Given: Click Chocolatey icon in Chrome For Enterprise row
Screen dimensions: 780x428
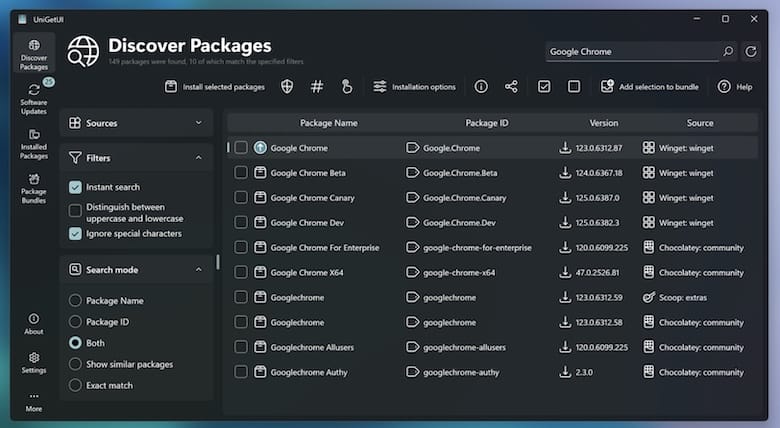Looking at the screenshot, I should [x=649, y=247].
